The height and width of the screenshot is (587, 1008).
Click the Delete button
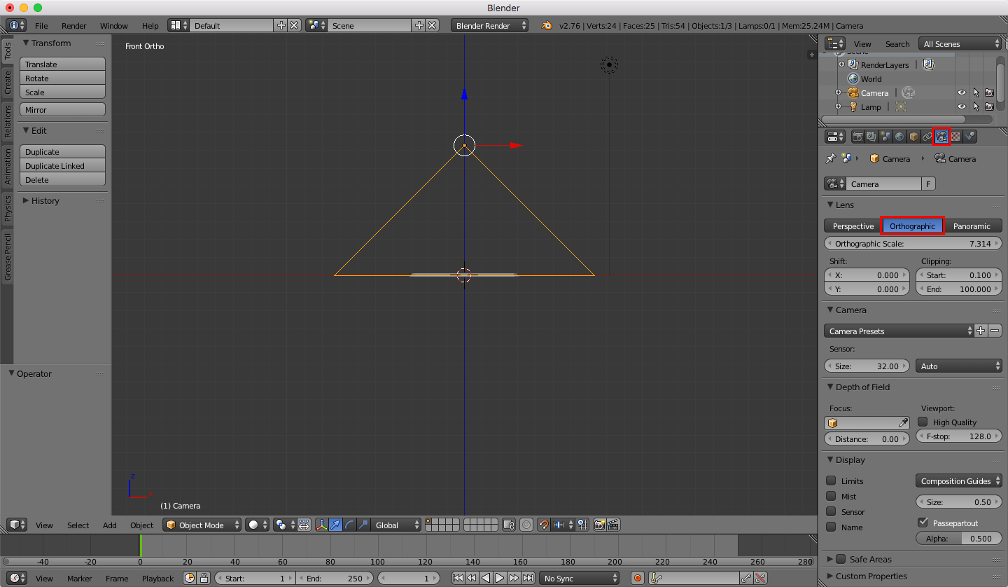(62, 180)
